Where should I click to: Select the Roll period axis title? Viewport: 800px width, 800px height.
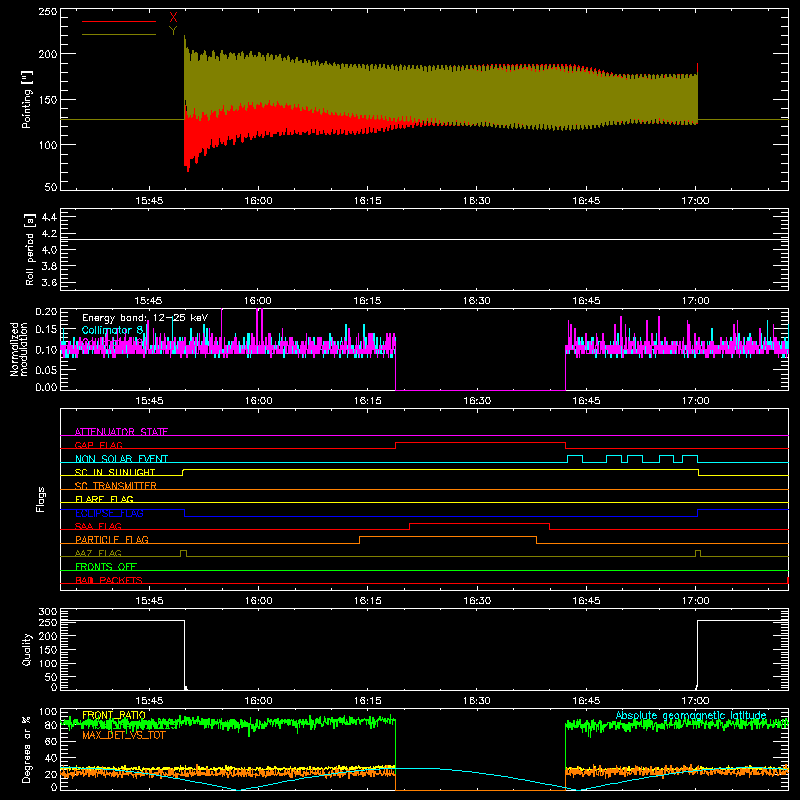29,249
